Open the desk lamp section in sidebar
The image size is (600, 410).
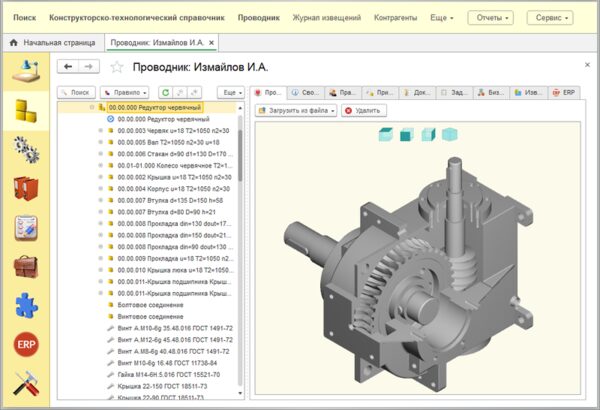tap(26, 73)
